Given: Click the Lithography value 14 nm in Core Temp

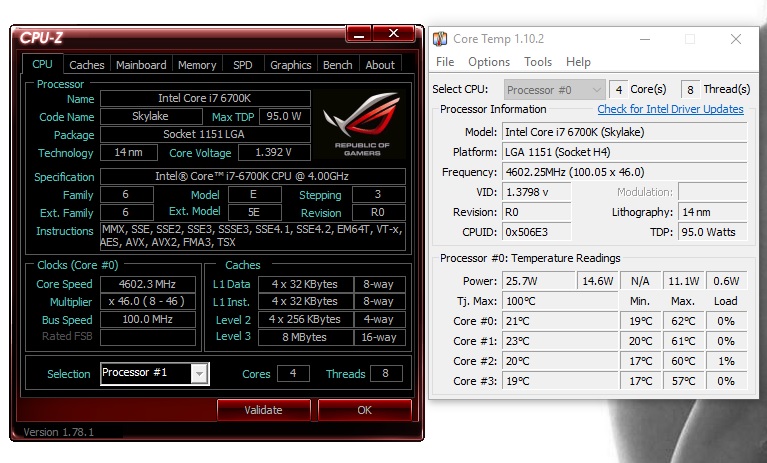Looking at the screenshot, I should pos(713,212).
